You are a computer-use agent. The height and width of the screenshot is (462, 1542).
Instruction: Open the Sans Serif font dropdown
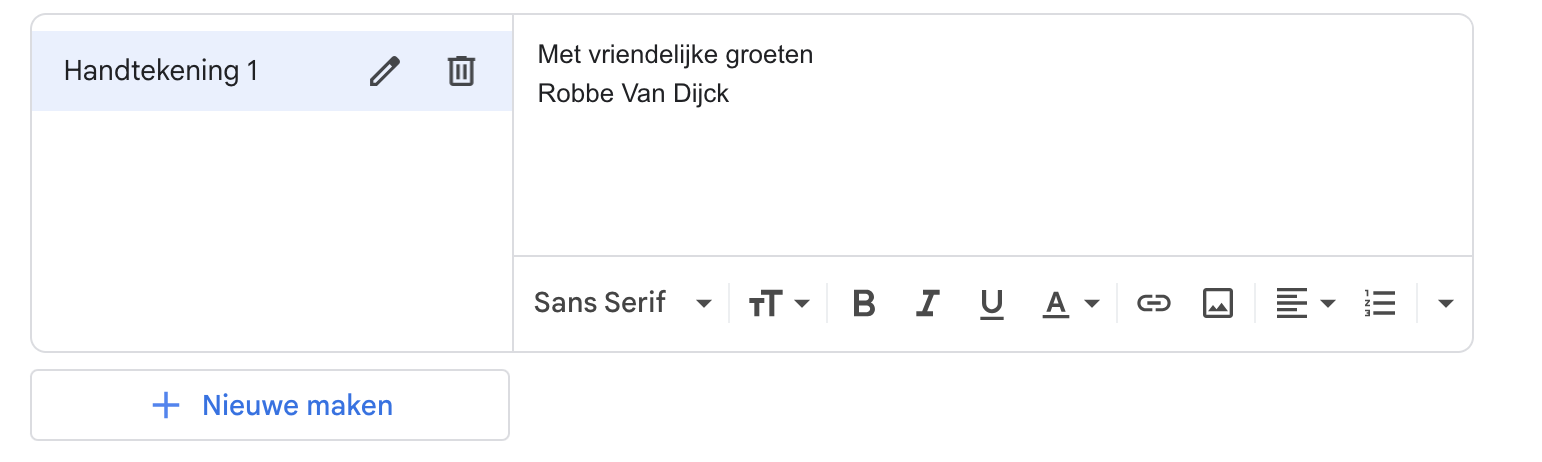[623, 303]
